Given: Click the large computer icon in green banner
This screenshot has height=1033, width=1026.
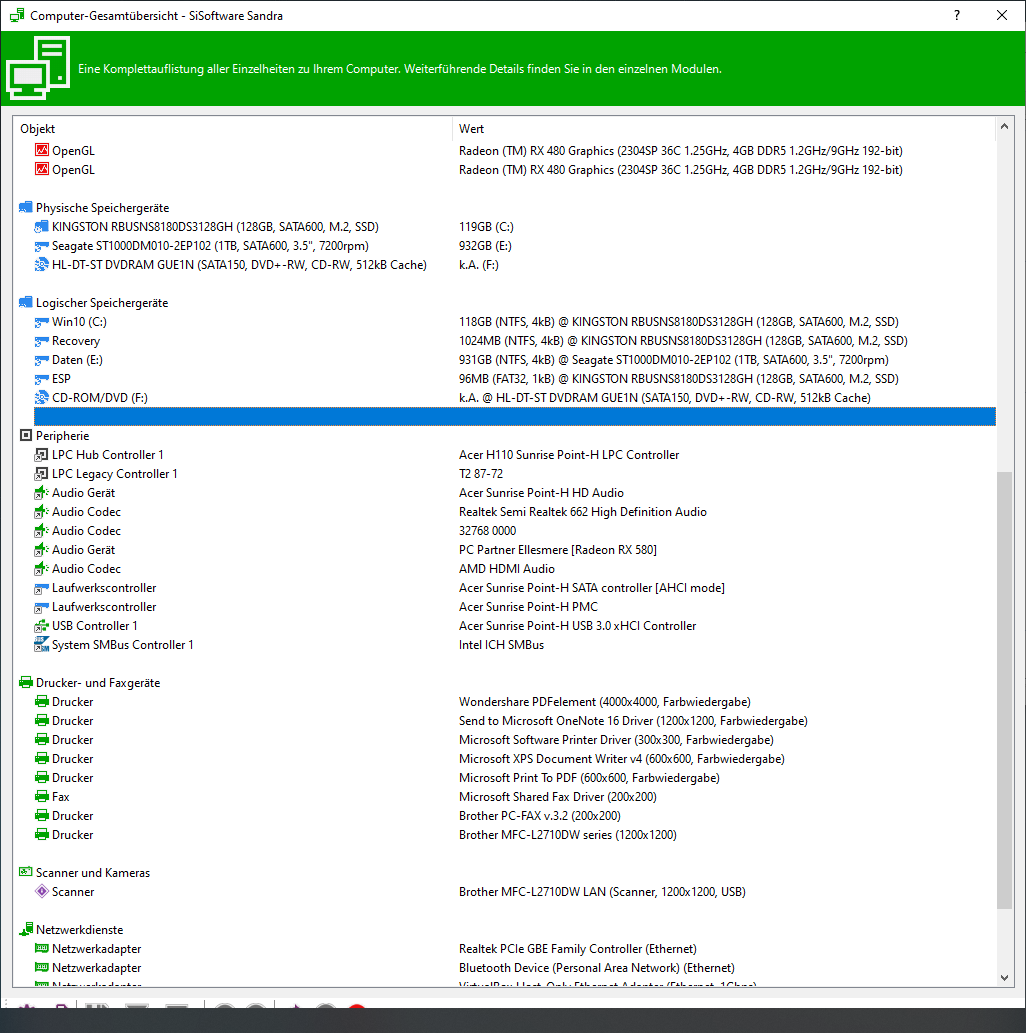Looking at the screenshot, I should click(x=39, y=68).
